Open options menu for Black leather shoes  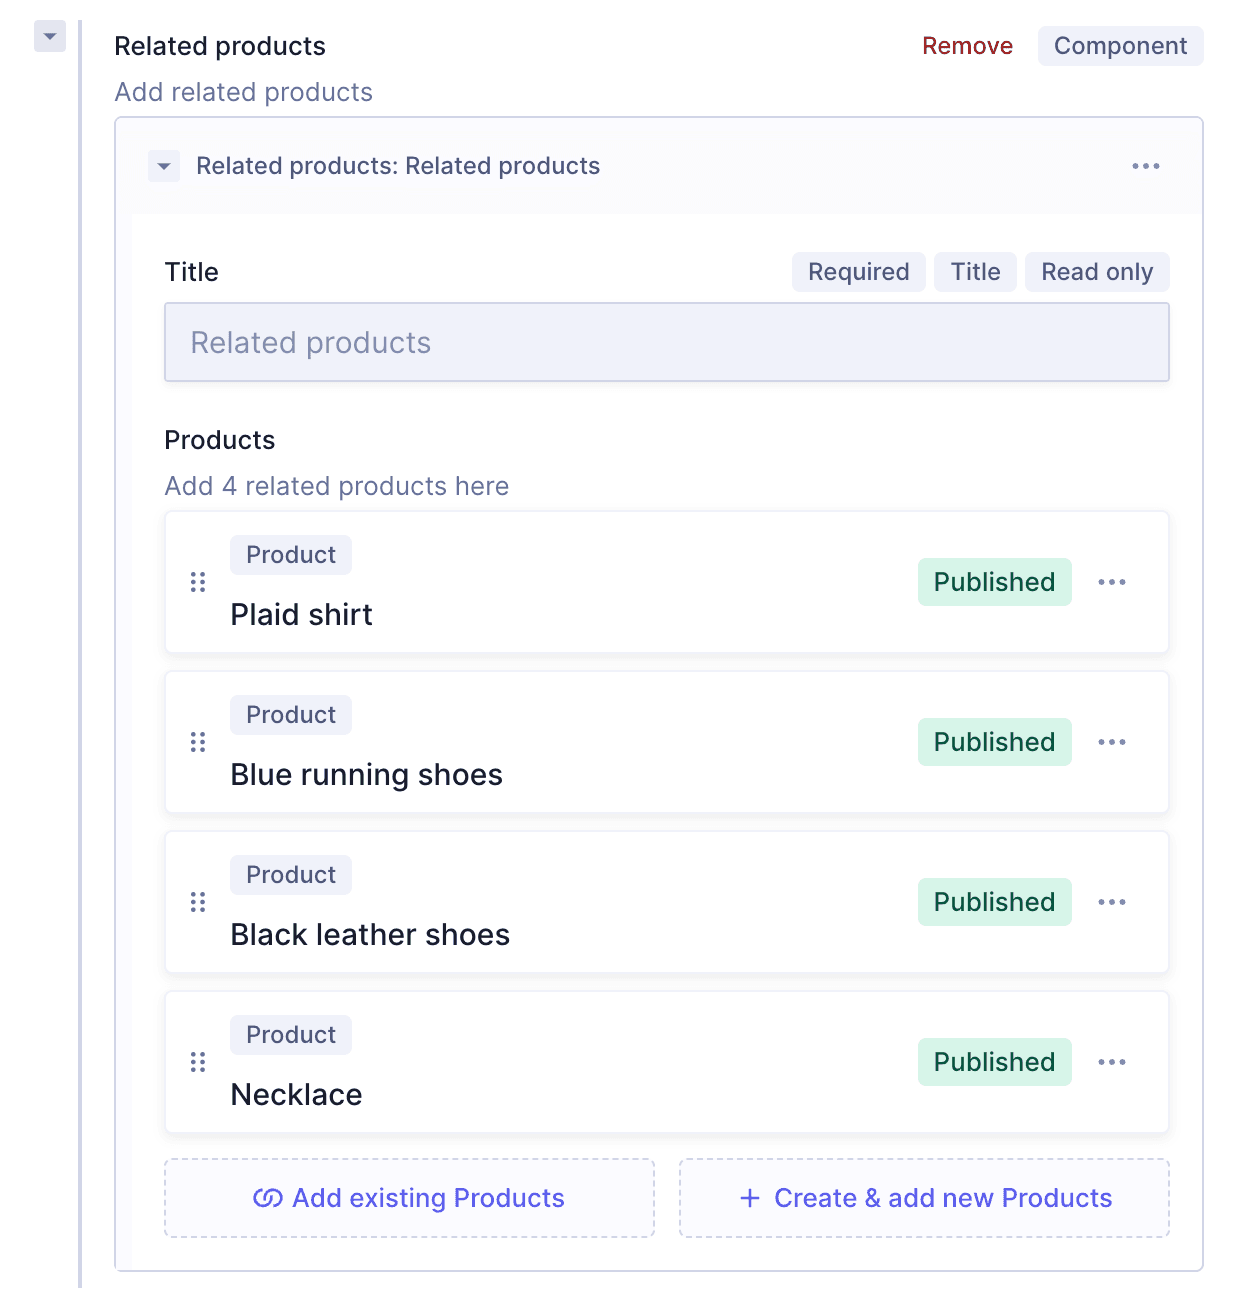tap(1111, 902)
